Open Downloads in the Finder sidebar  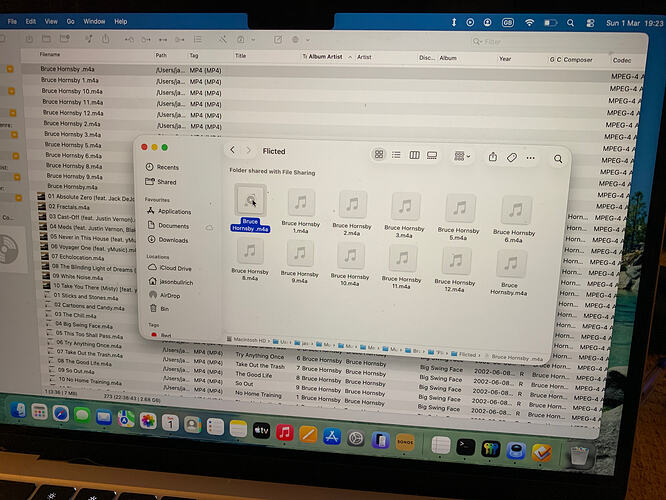click(168, 240)
